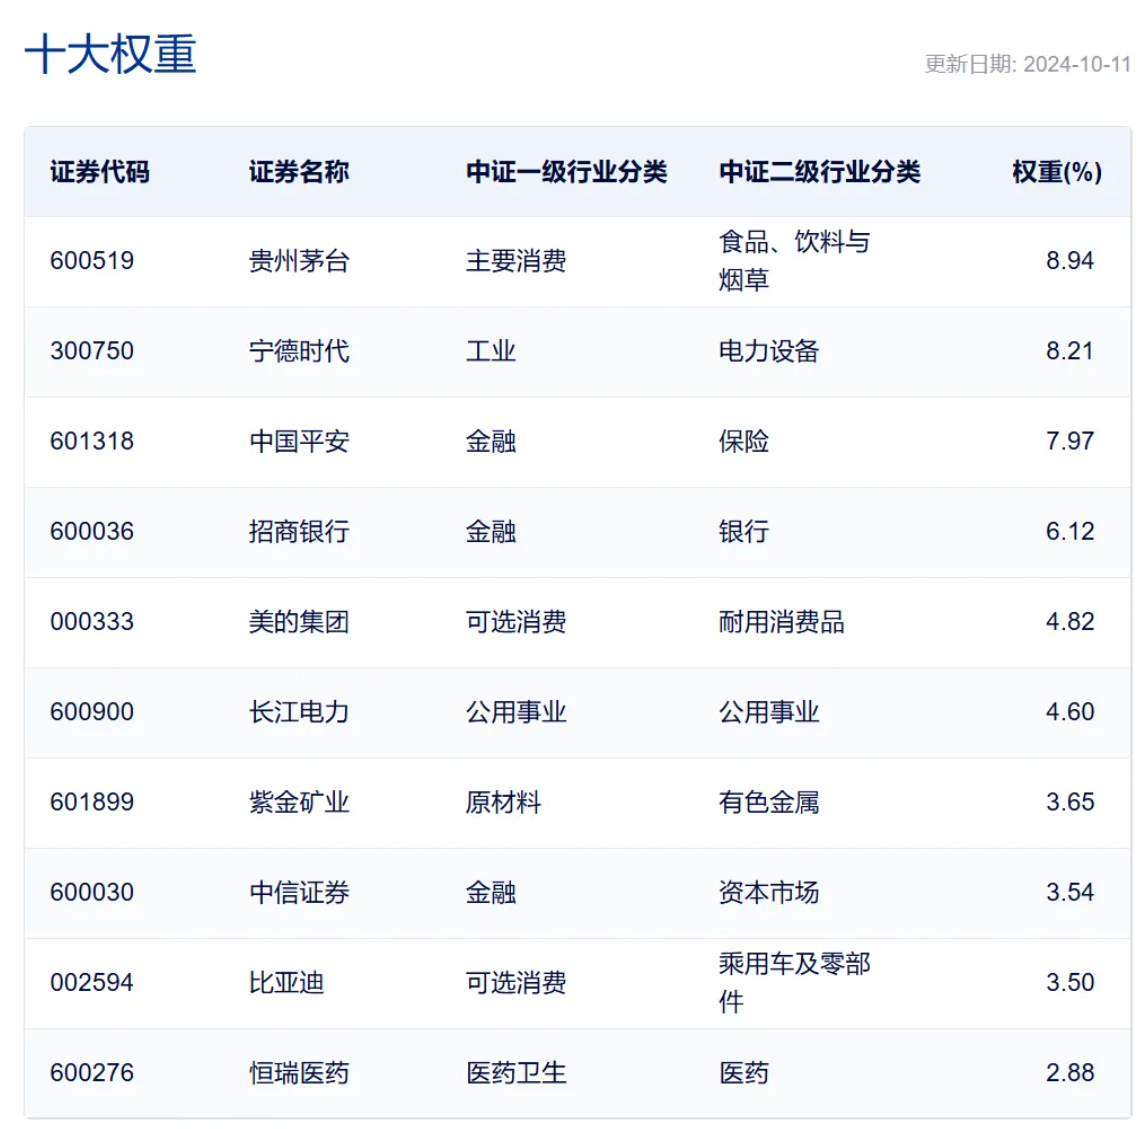Select the name 美的集团
Viewport: 1146px width, 1129px height.
click(x=299, y=622)
